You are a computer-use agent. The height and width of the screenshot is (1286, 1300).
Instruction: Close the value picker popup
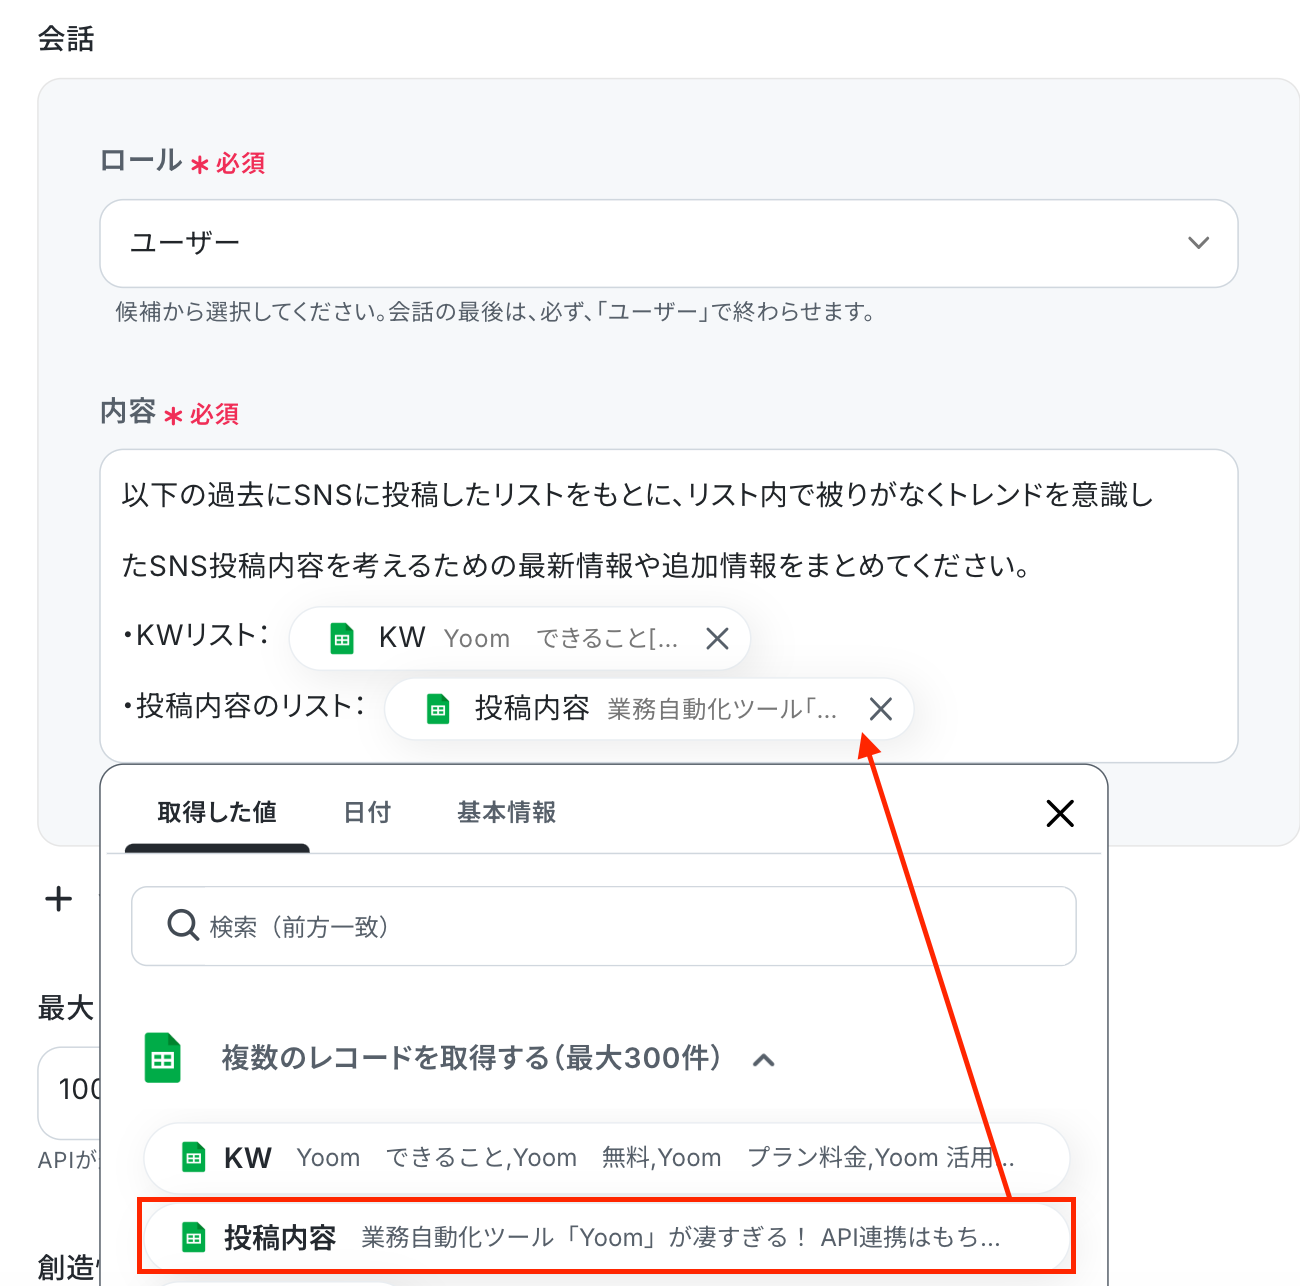click(1060, 813)
